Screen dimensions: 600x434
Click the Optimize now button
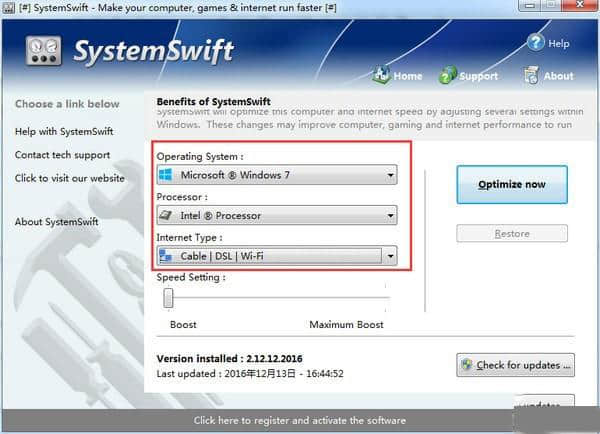[x=512, y=184]
